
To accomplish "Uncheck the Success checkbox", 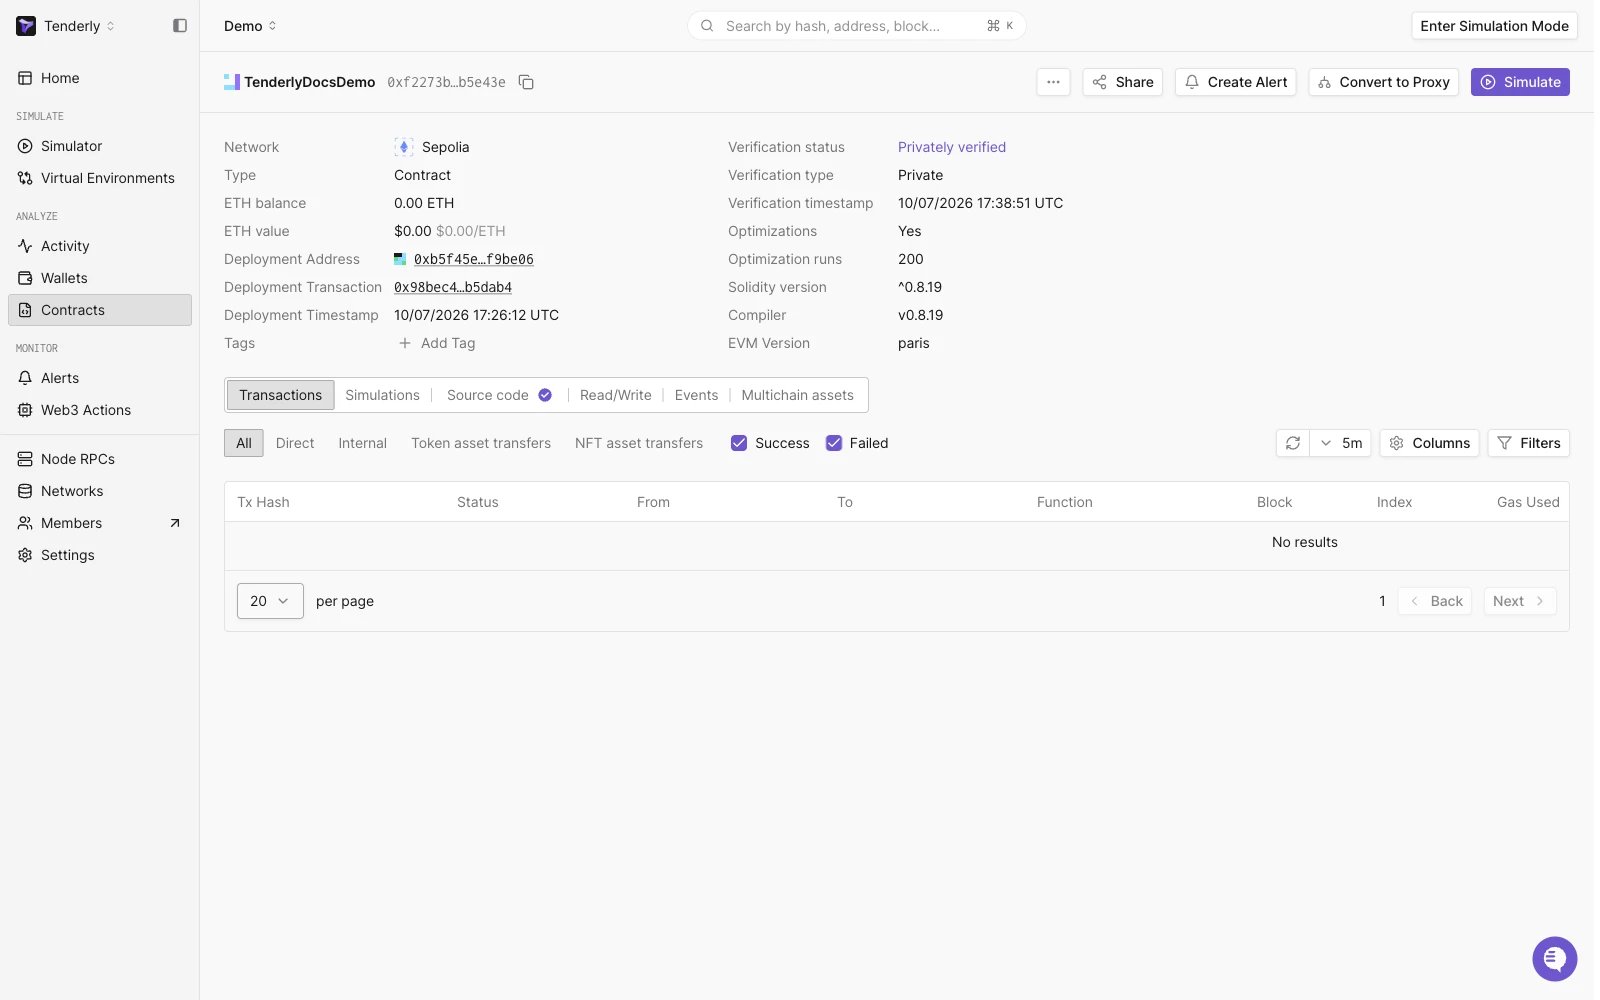I will tap(739, 443).
